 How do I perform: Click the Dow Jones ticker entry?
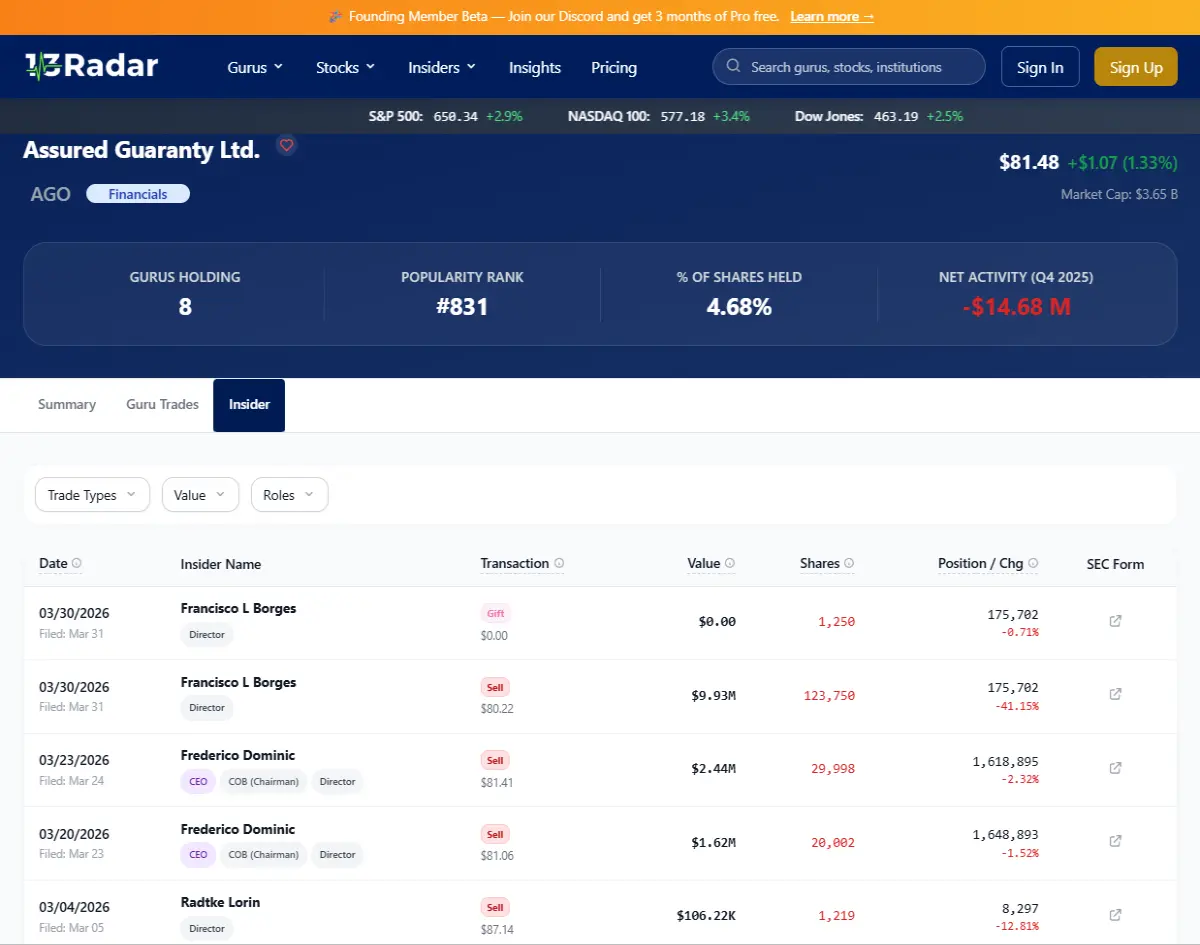879,116
